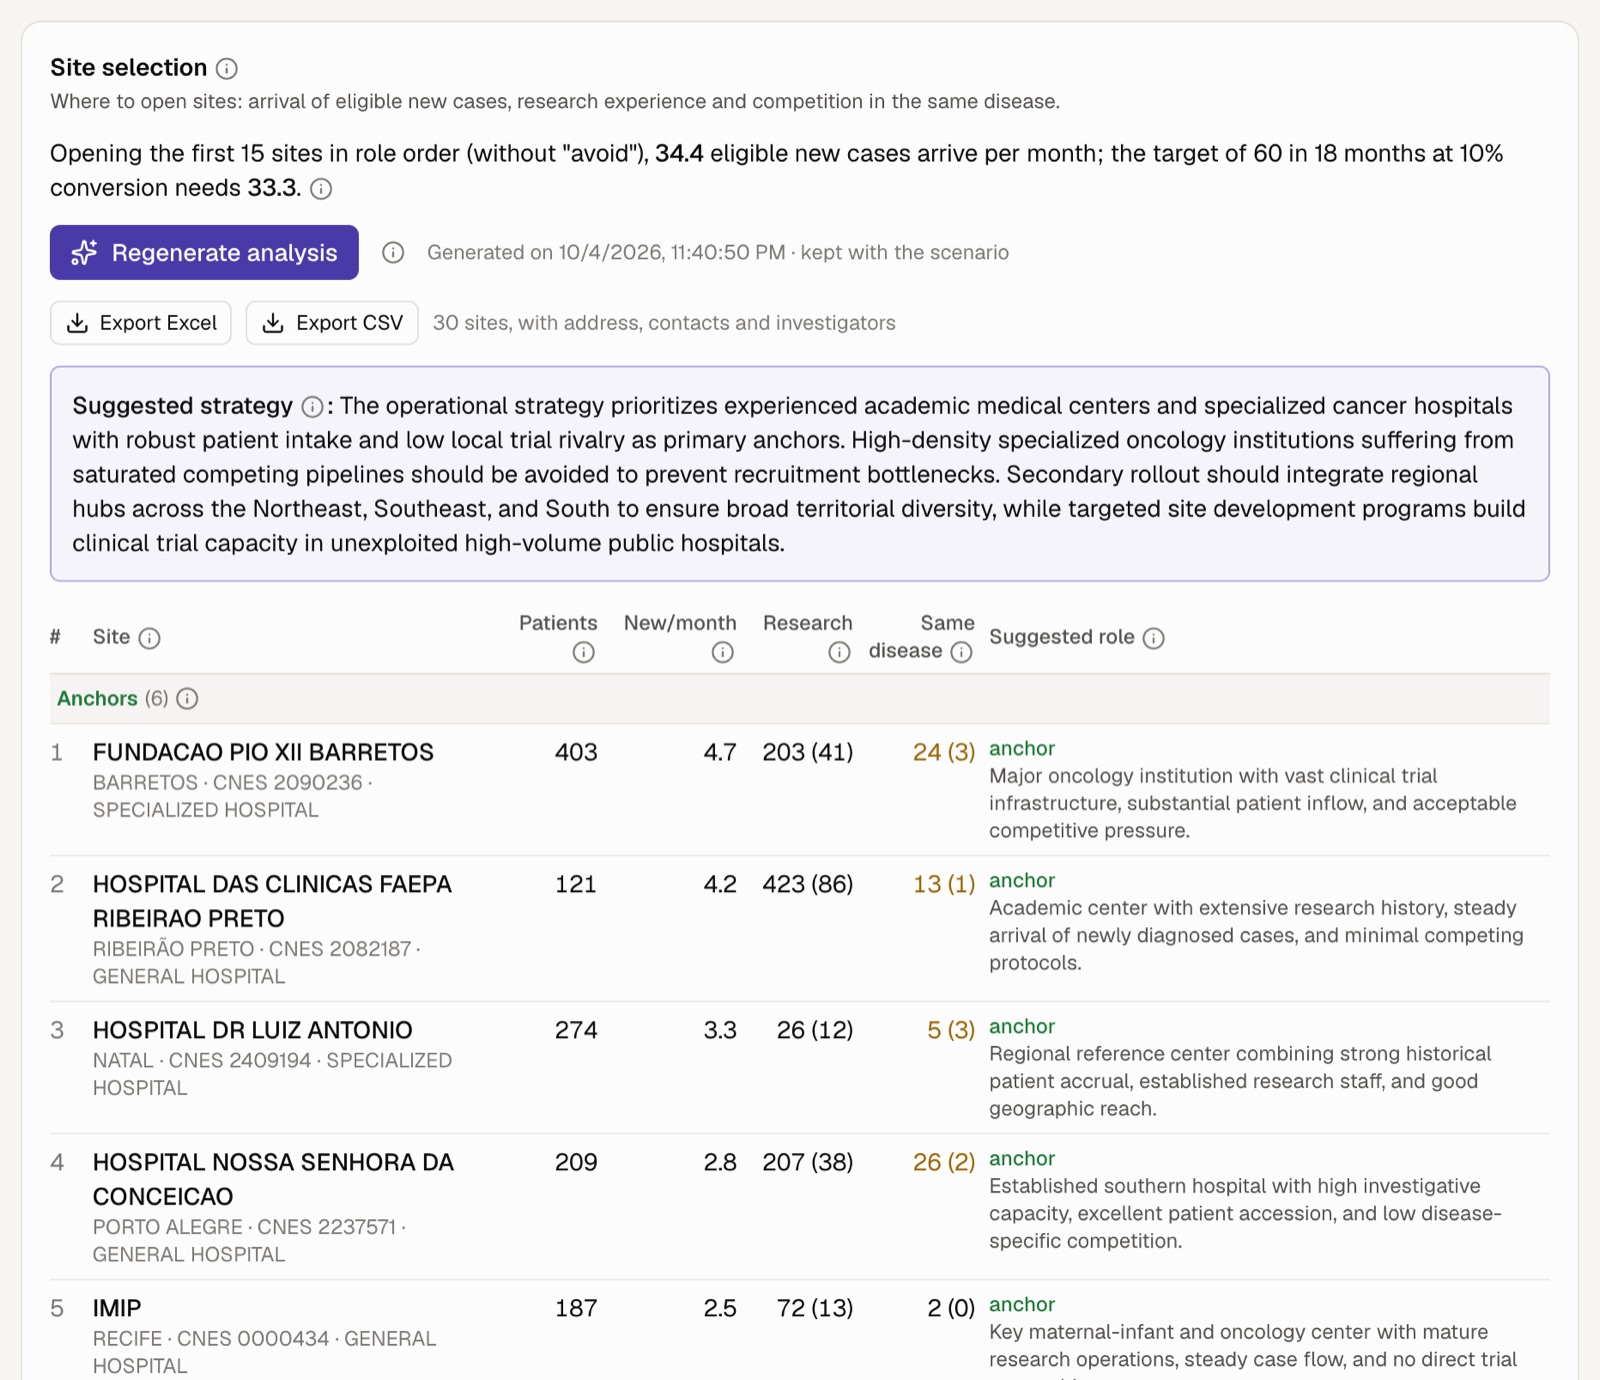Click research value 203 (41)
The height and width of the screenshot is (1380, 1600).
point(808,752)
